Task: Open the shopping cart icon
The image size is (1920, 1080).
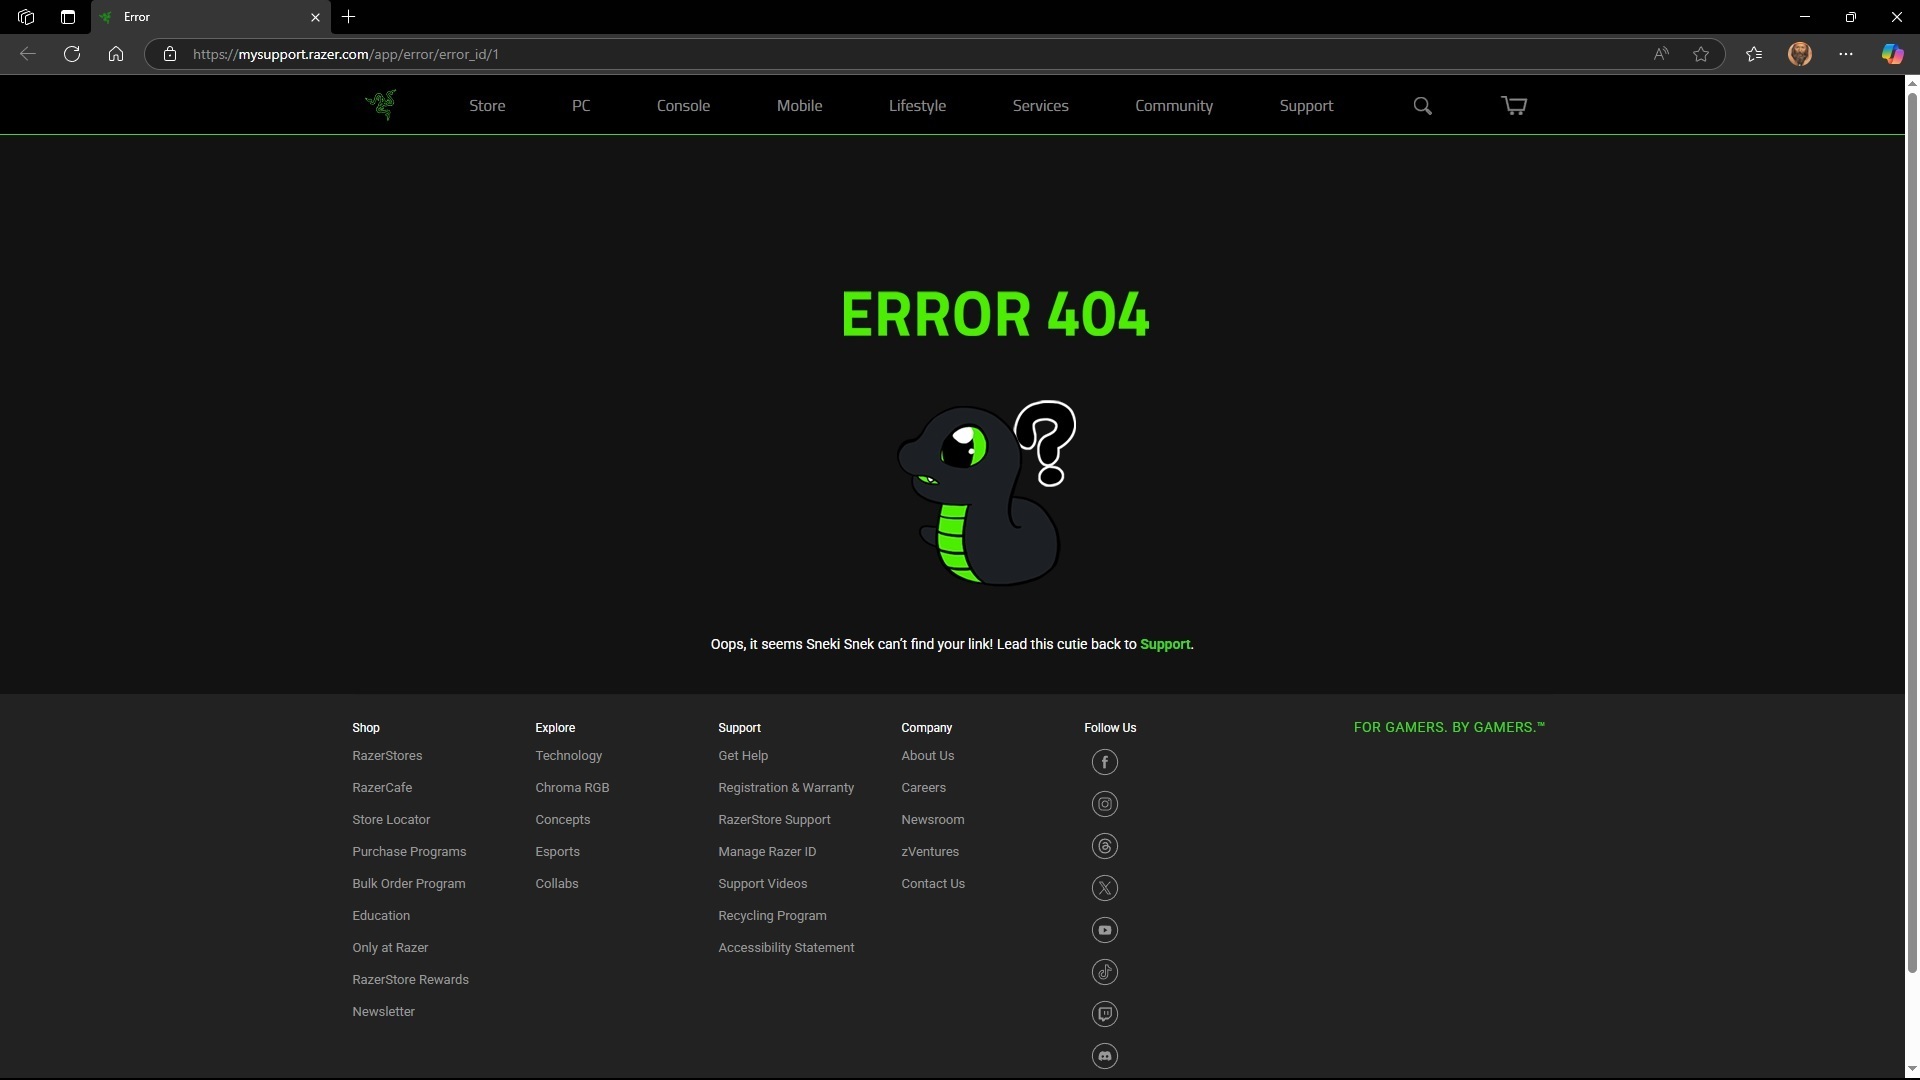Action: pyautogui.click(x=1514, y=106)
